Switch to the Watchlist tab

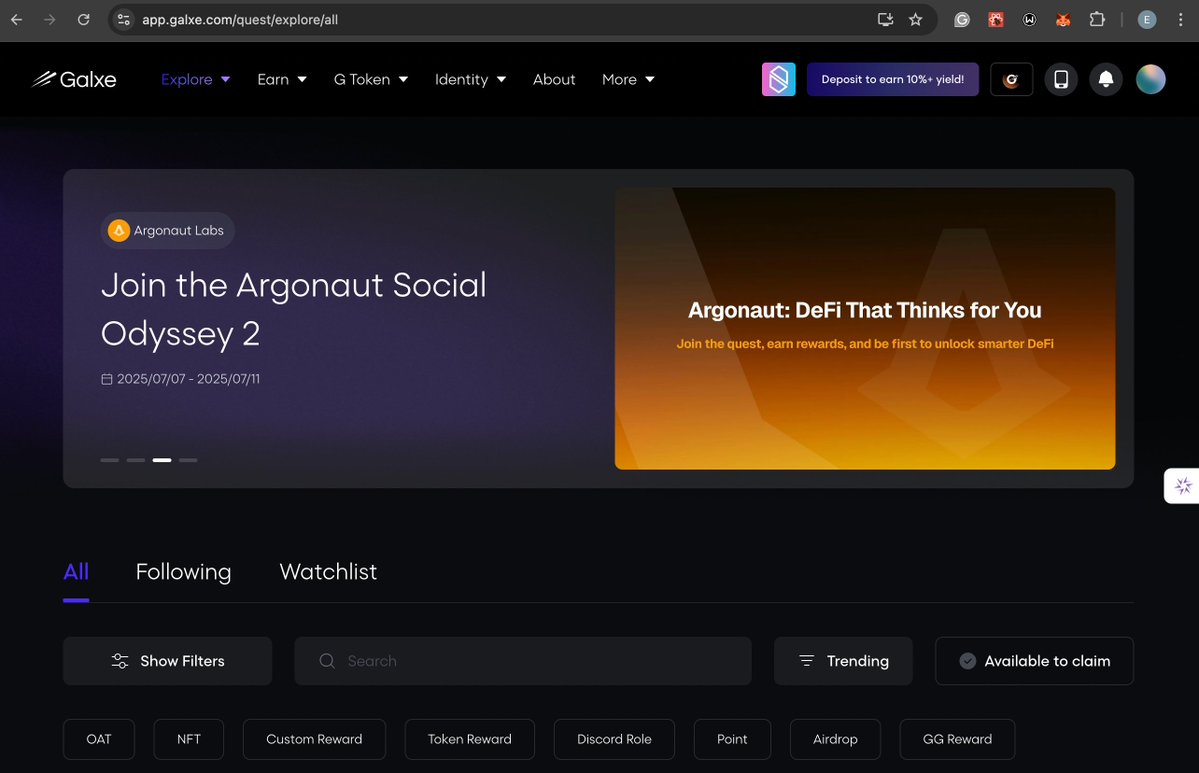point(328,572)
